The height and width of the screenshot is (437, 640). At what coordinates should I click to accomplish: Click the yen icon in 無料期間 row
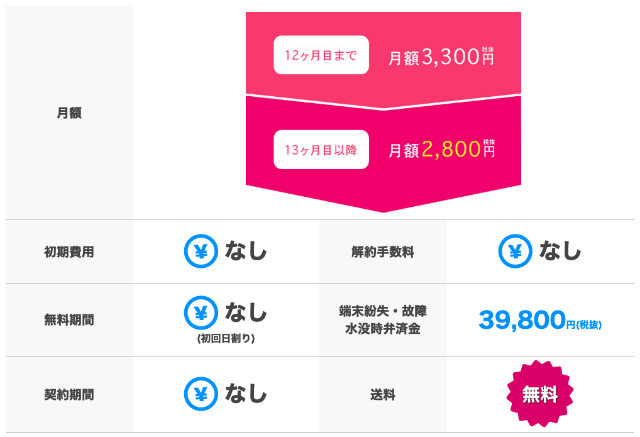click(x=200, y=313)
